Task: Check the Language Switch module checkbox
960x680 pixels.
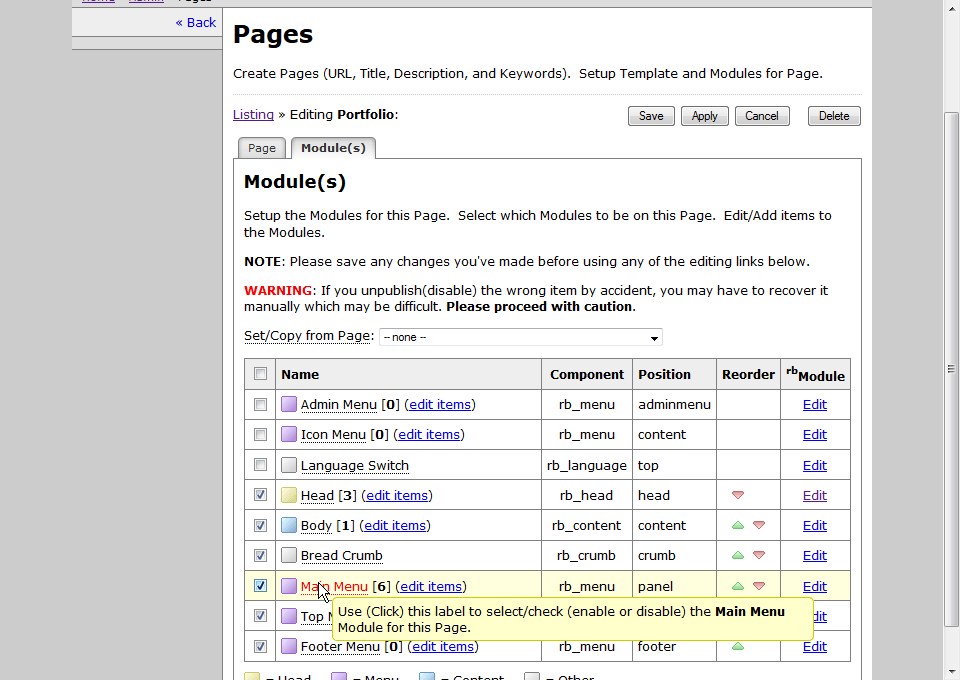Action: pos(260,465)
